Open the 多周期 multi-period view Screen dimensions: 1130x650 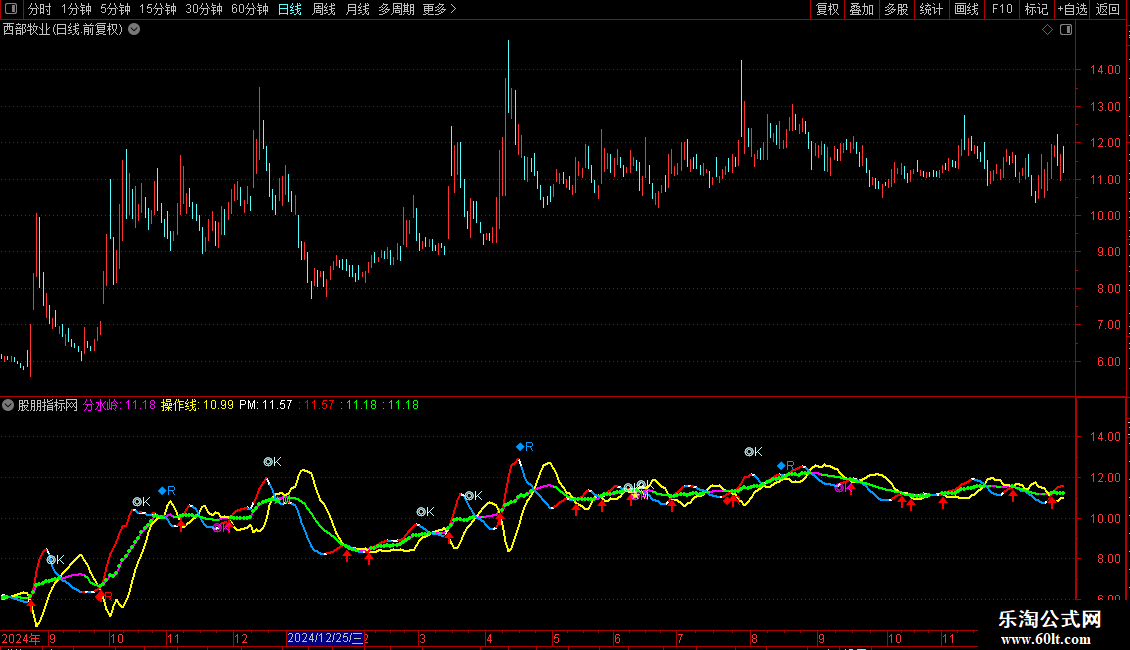396,9
